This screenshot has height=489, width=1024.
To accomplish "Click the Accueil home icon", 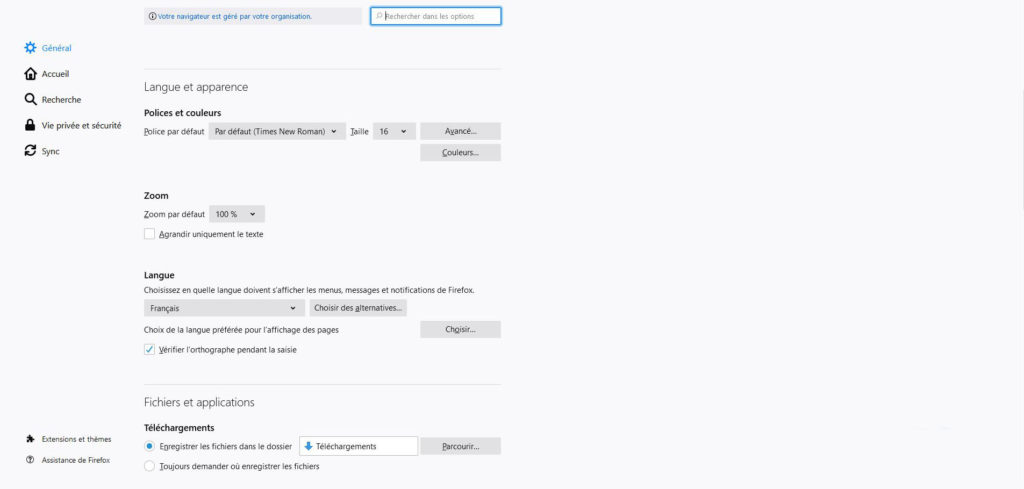I will 30,74.
